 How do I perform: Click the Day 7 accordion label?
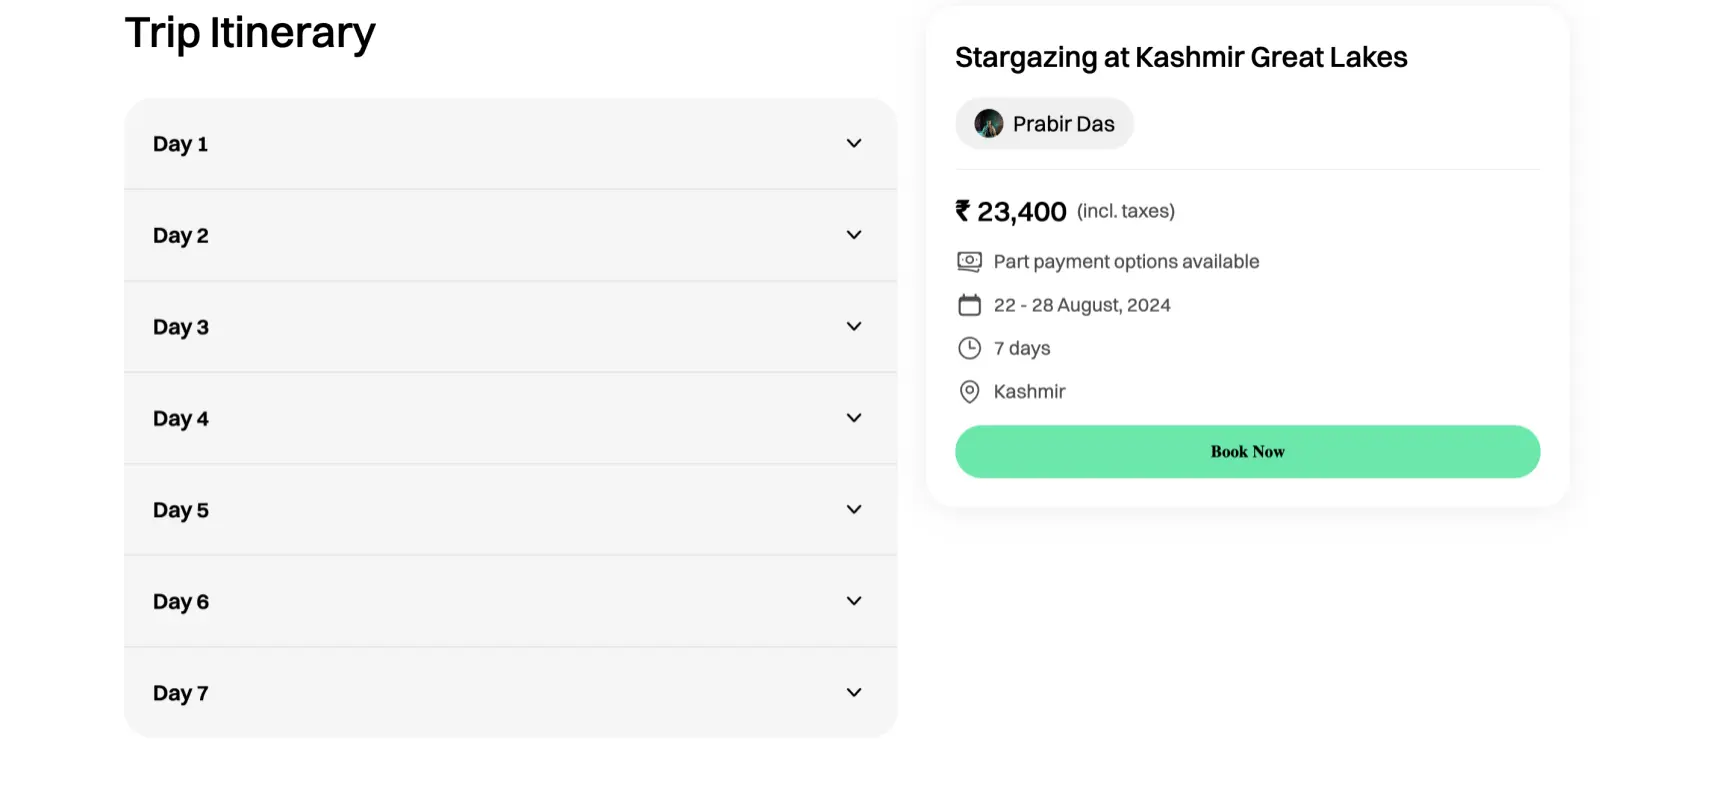click(180, 693)
